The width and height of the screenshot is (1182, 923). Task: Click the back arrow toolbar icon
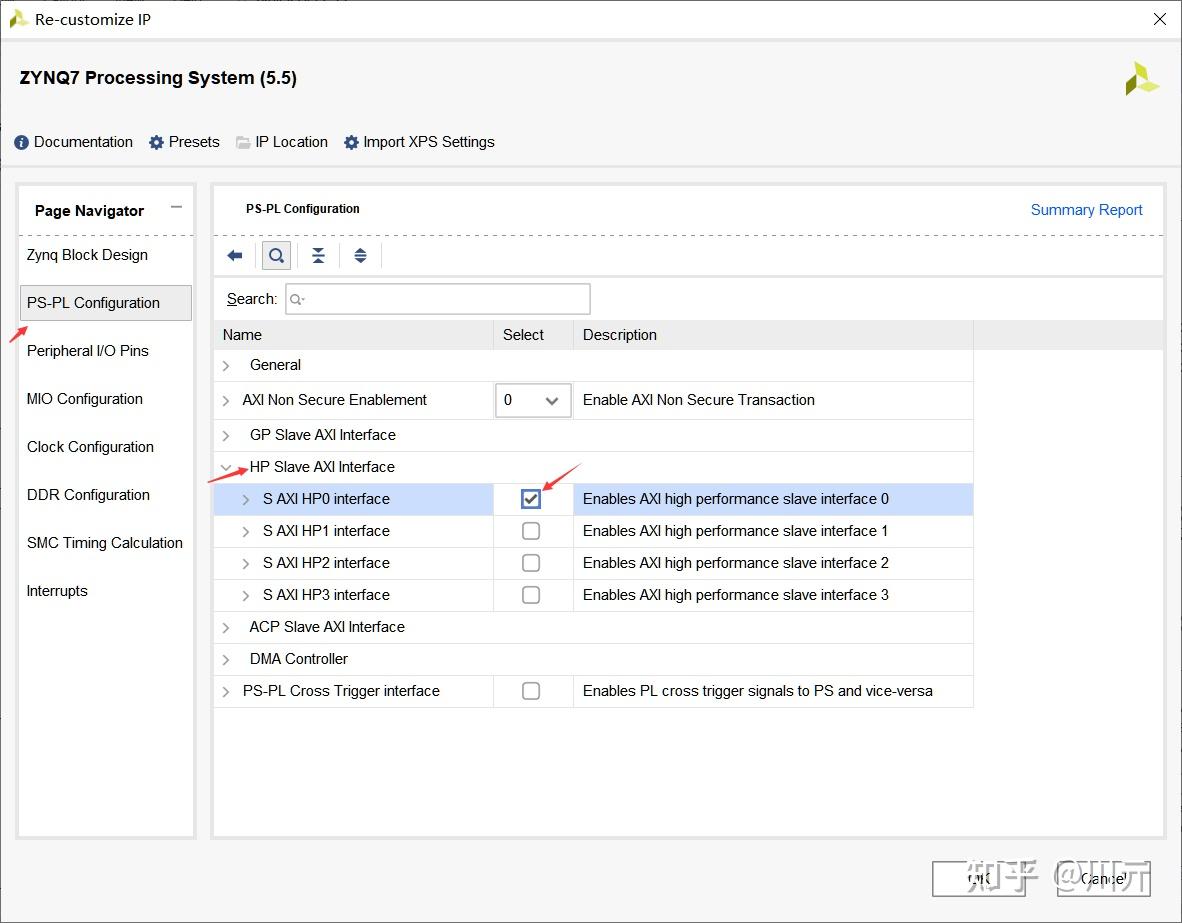(x=235, y=256)
